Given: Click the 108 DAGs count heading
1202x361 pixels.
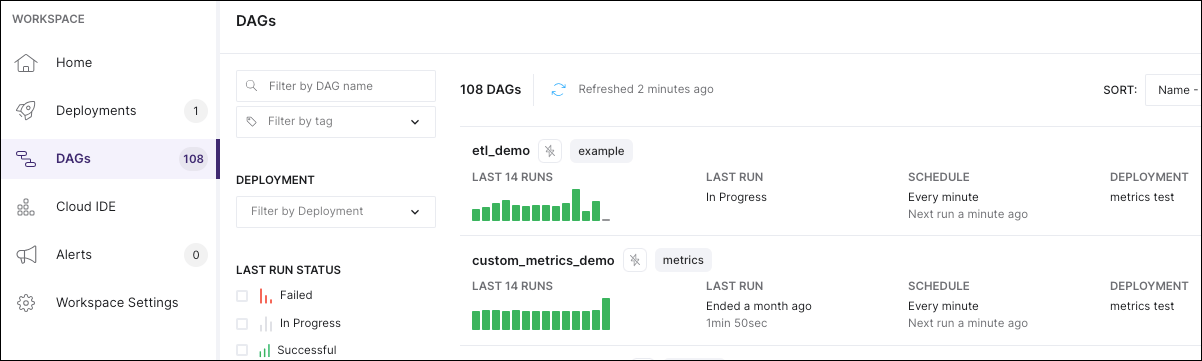Looking at the screenshot, I should point(490,89).
